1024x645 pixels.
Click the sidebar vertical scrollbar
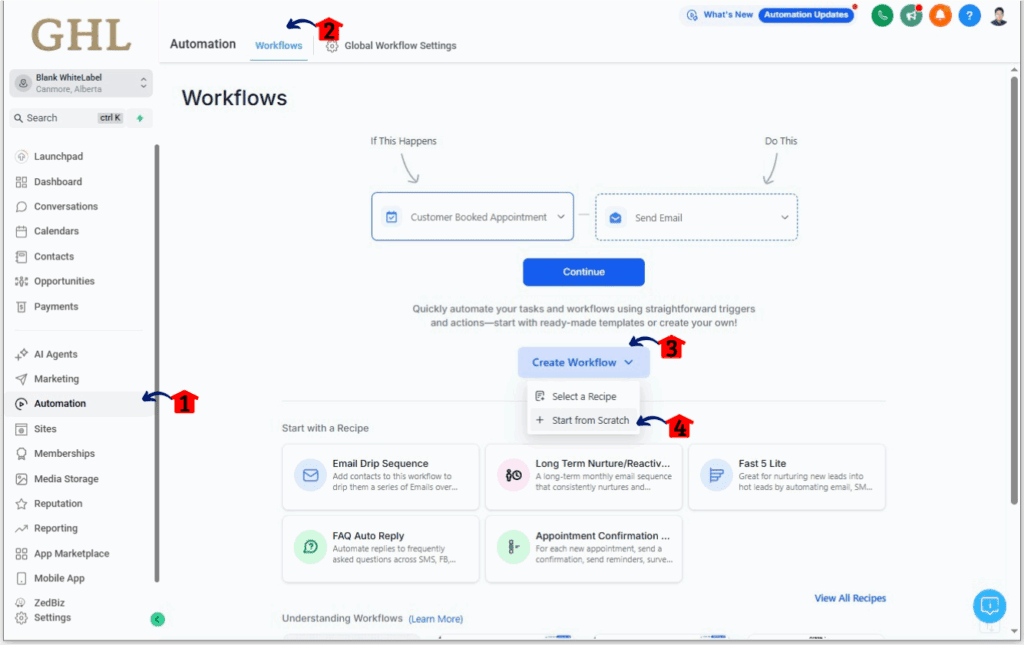click(x=157, y=362)
